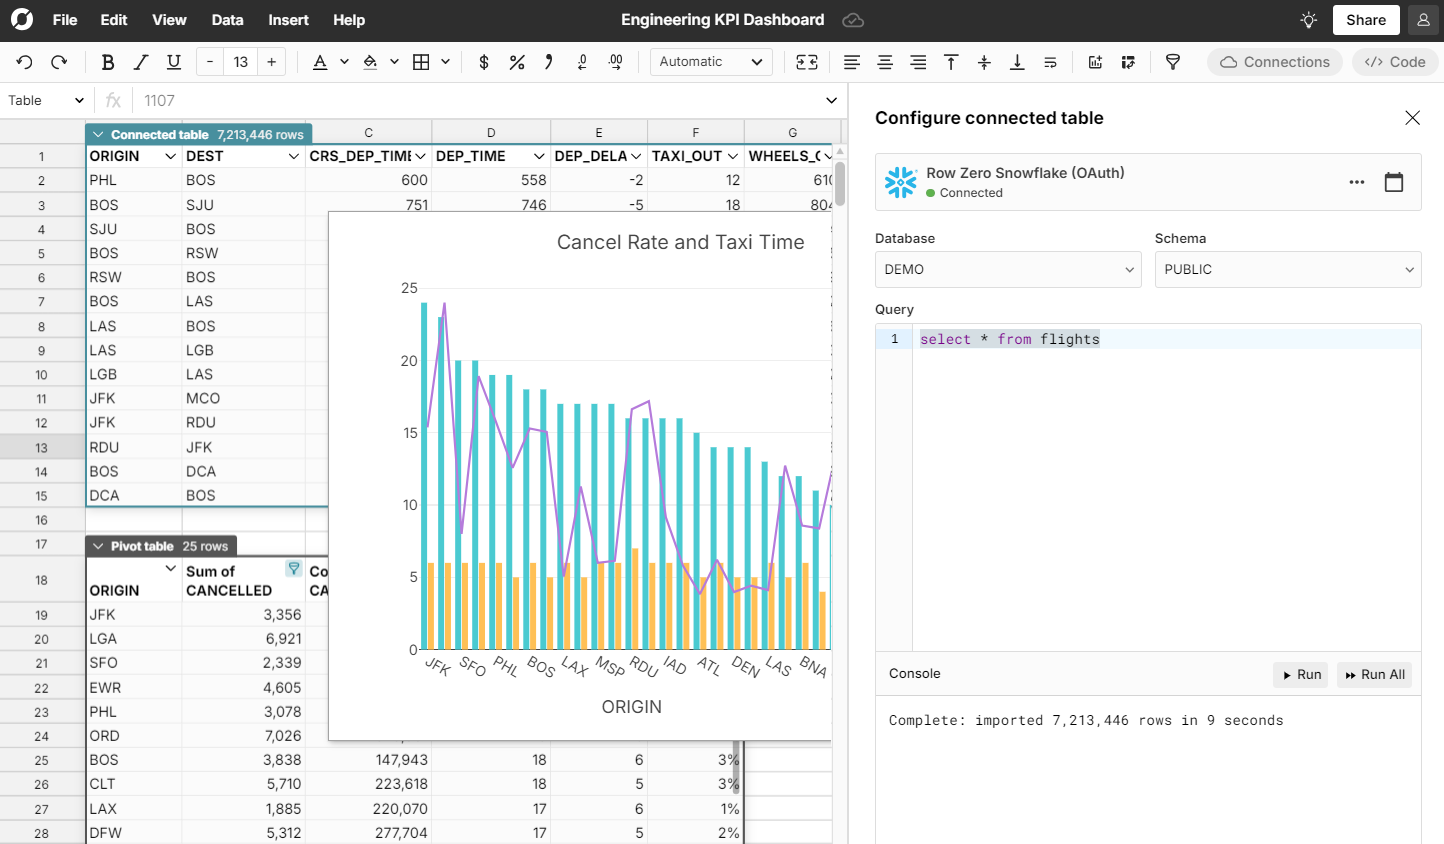Open the Schema dropdown showing PUBLIC

click(1288, 269)
